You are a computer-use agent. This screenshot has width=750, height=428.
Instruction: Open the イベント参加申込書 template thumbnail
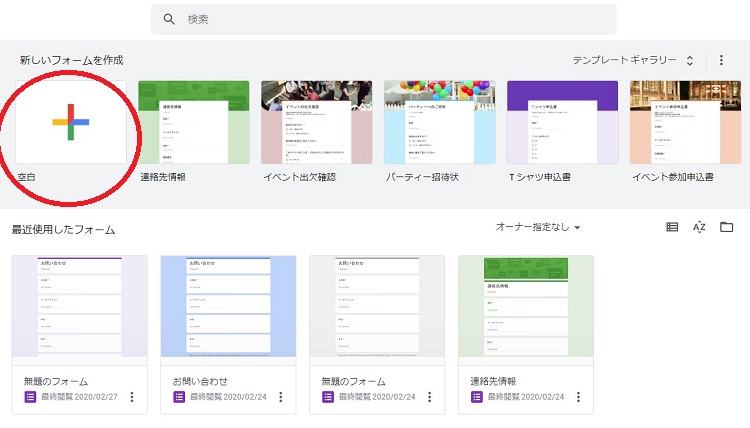(x=685, y=122)
